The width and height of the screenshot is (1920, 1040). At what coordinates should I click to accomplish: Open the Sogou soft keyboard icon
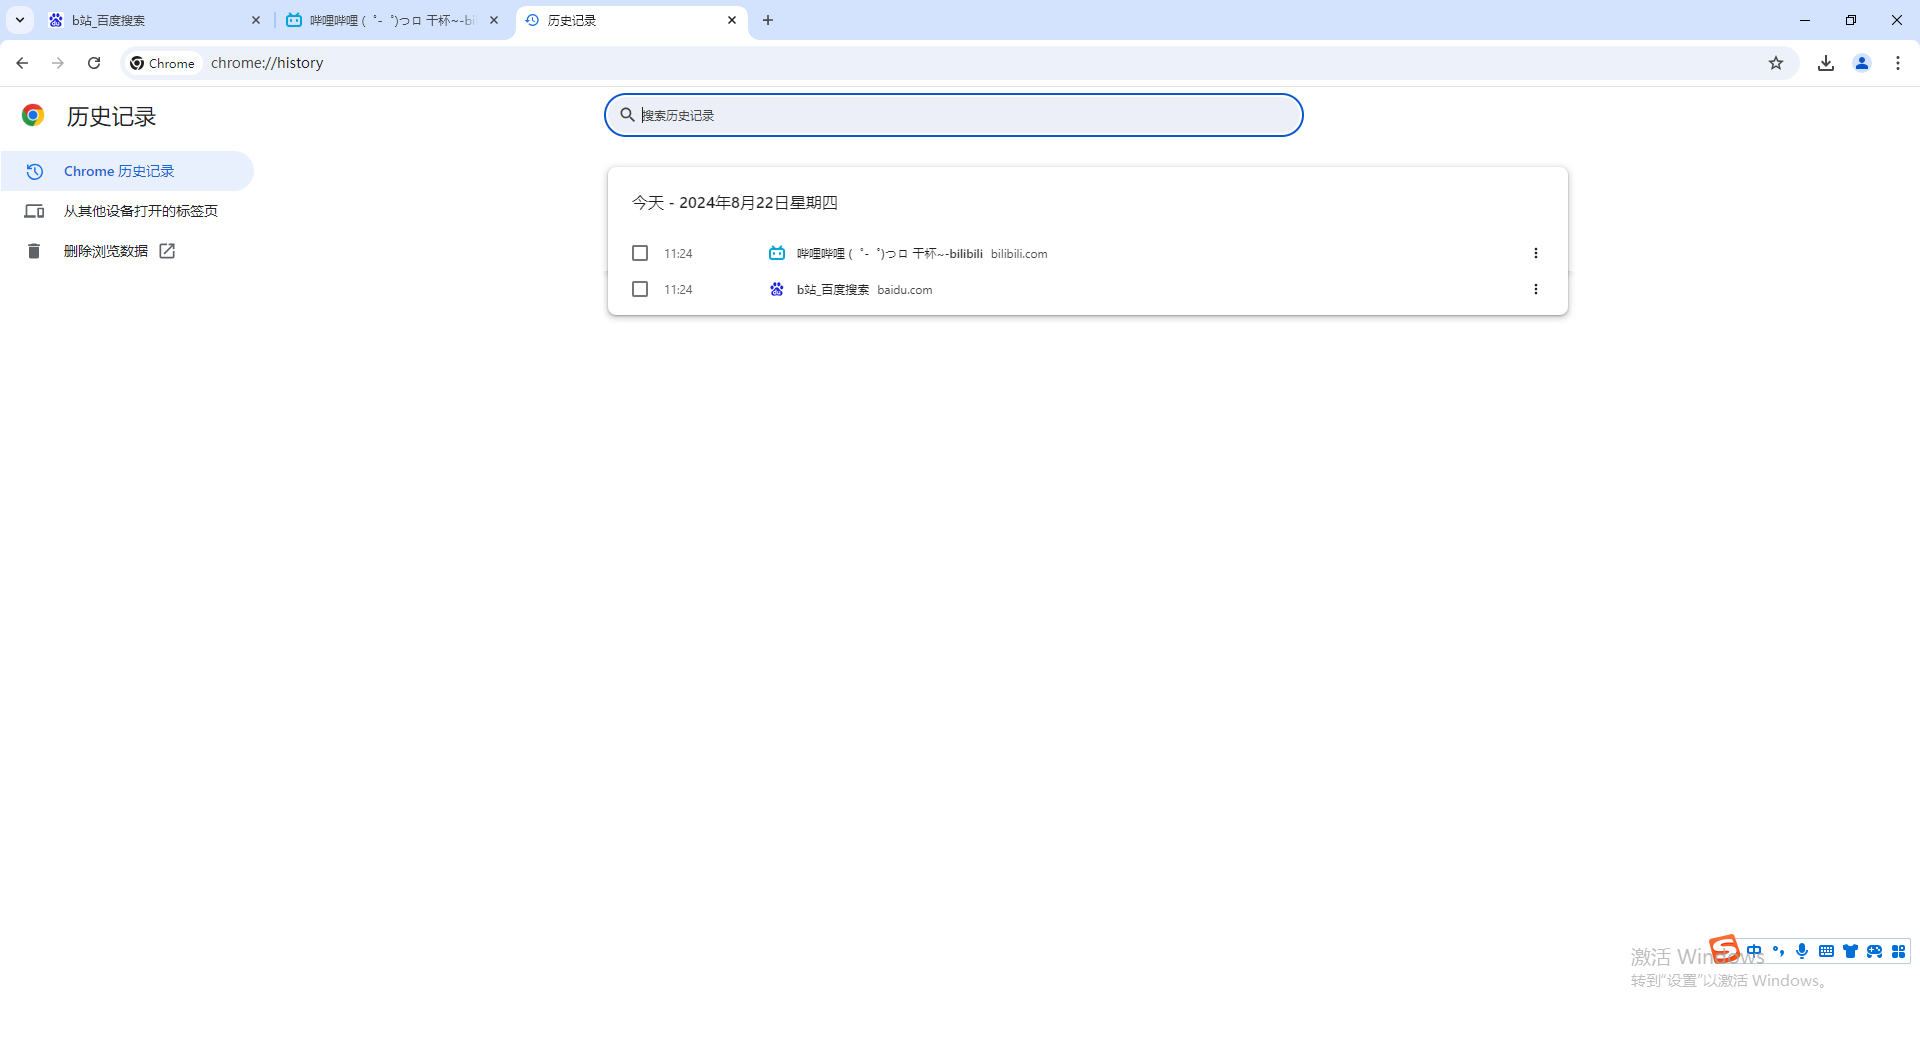[1826, 951]
